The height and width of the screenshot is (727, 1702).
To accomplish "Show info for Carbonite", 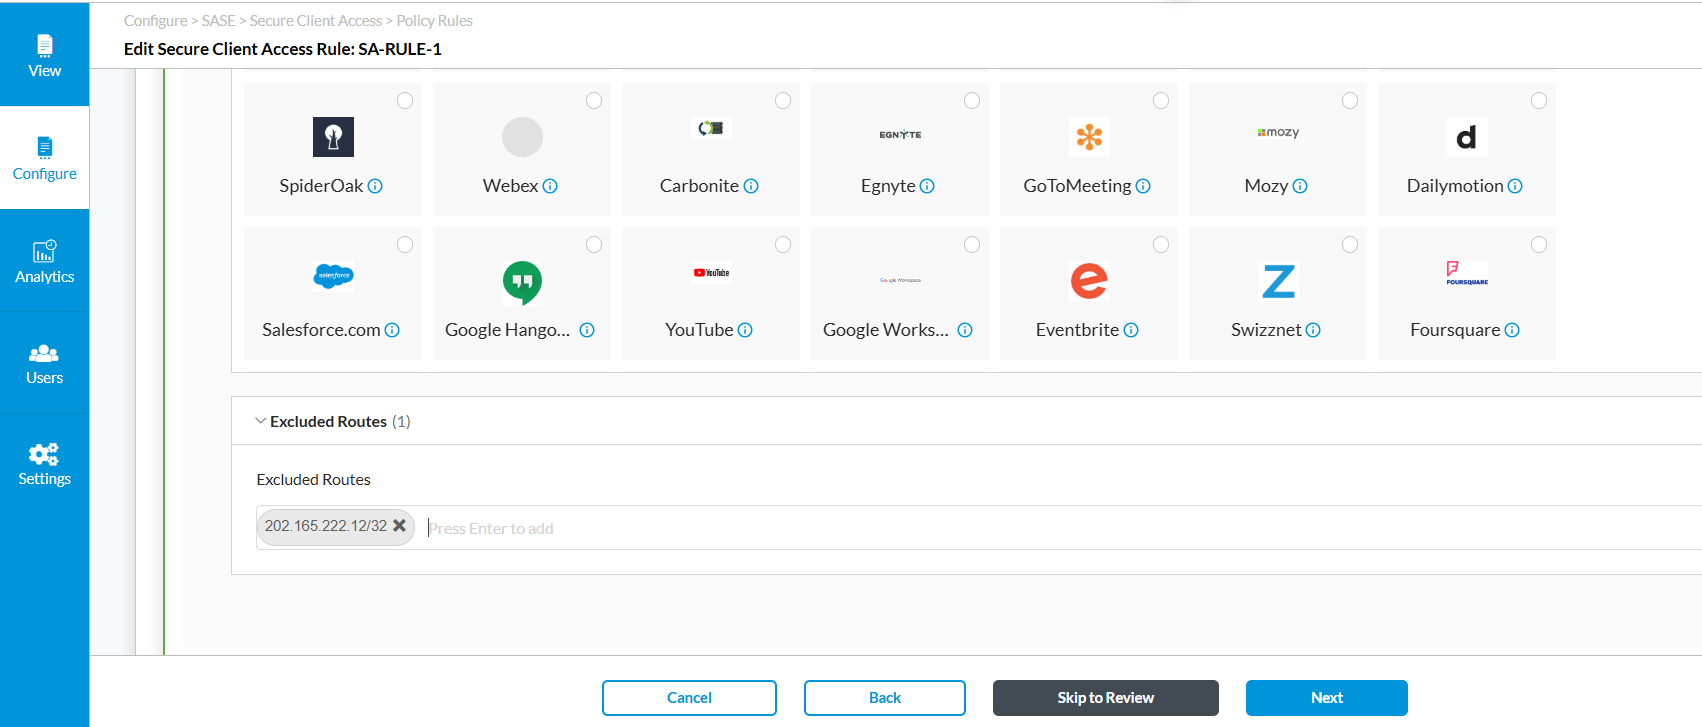I will coord(751,186).
